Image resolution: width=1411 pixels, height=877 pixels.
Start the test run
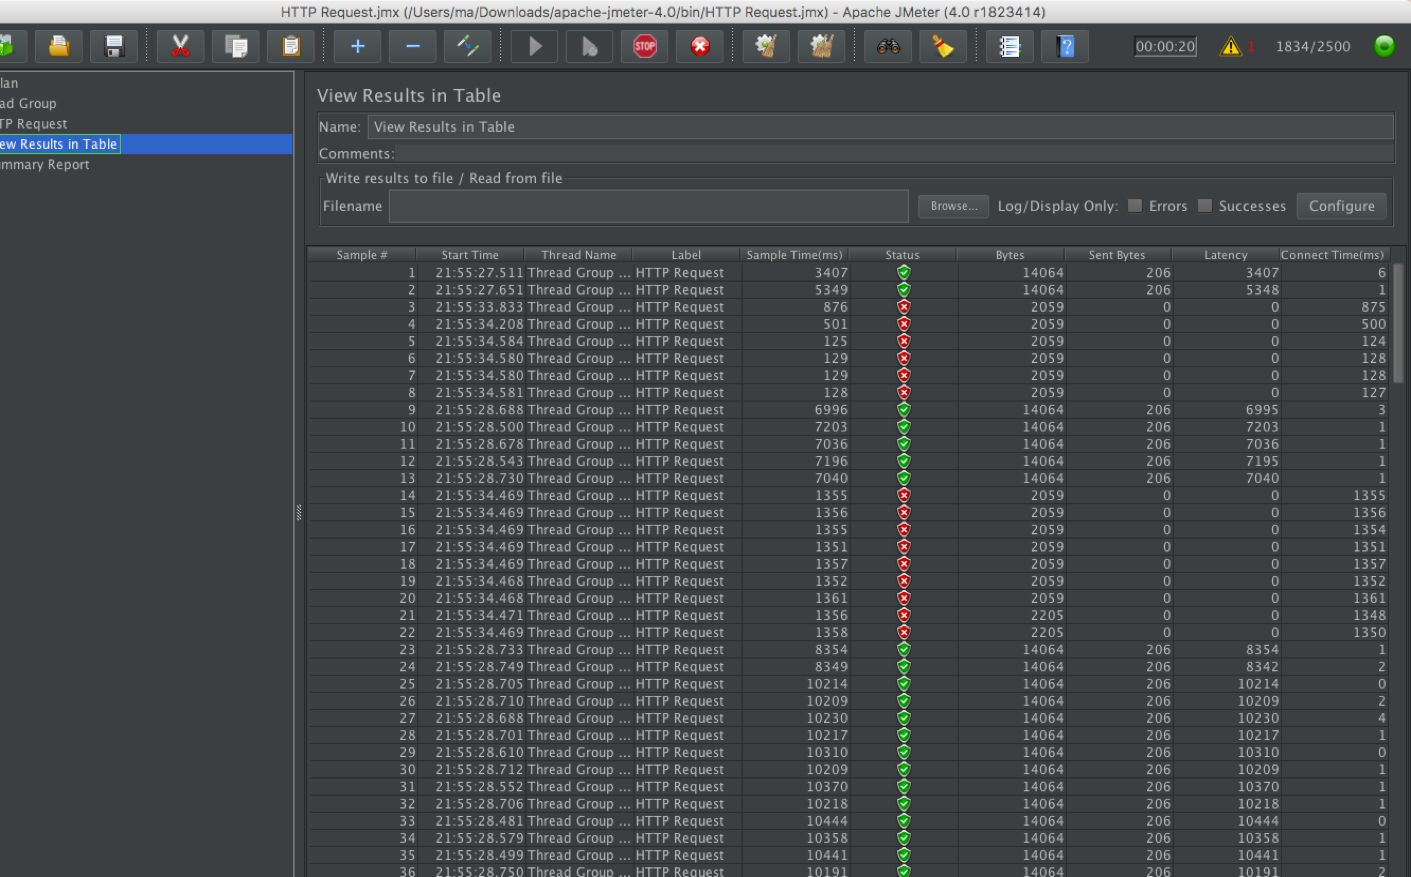pyautogui.click(x=533, y=46)
